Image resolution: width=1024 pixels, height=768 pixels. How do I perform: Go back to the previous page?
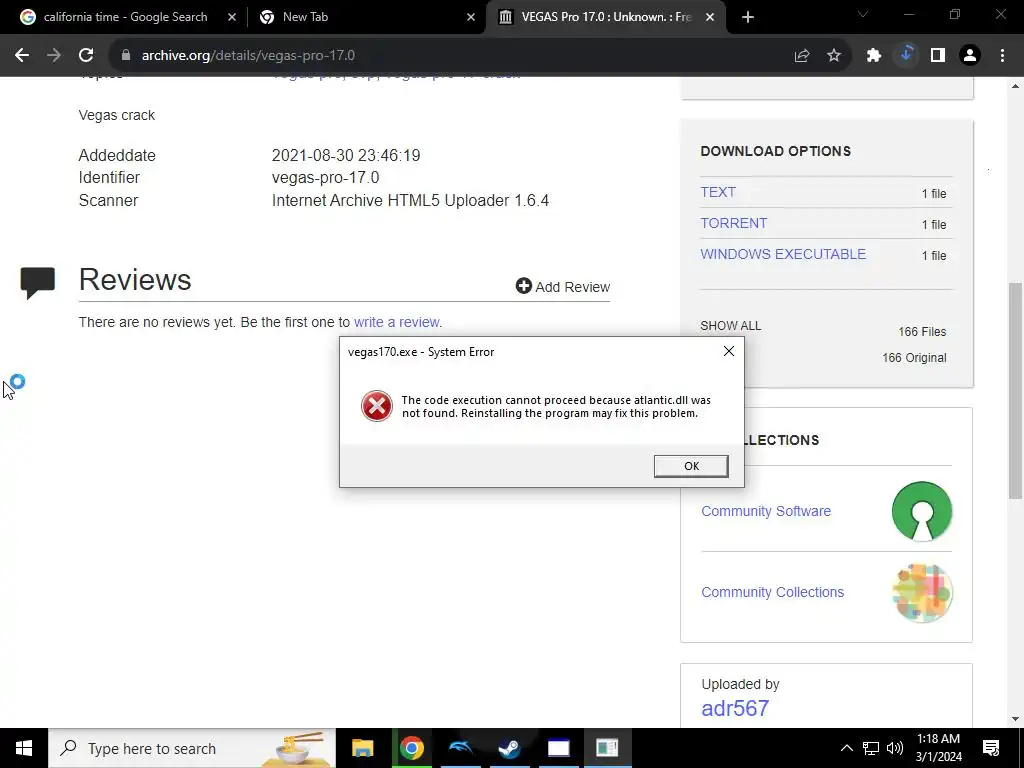[x=22, y=56]
